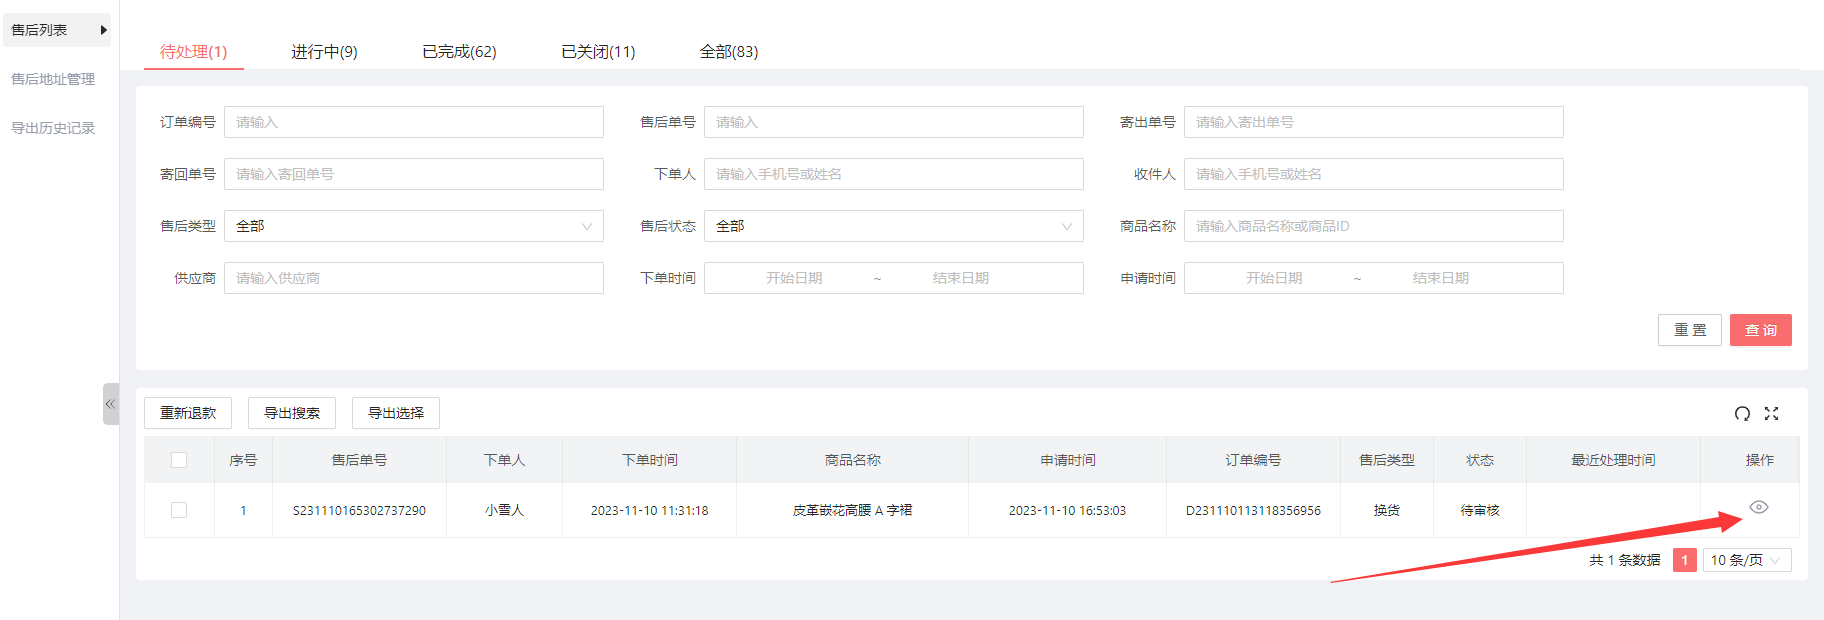This screenshot has height=620, width=1824.
Task: Open the 售后类型 dropdown
Action: (413, 226)
